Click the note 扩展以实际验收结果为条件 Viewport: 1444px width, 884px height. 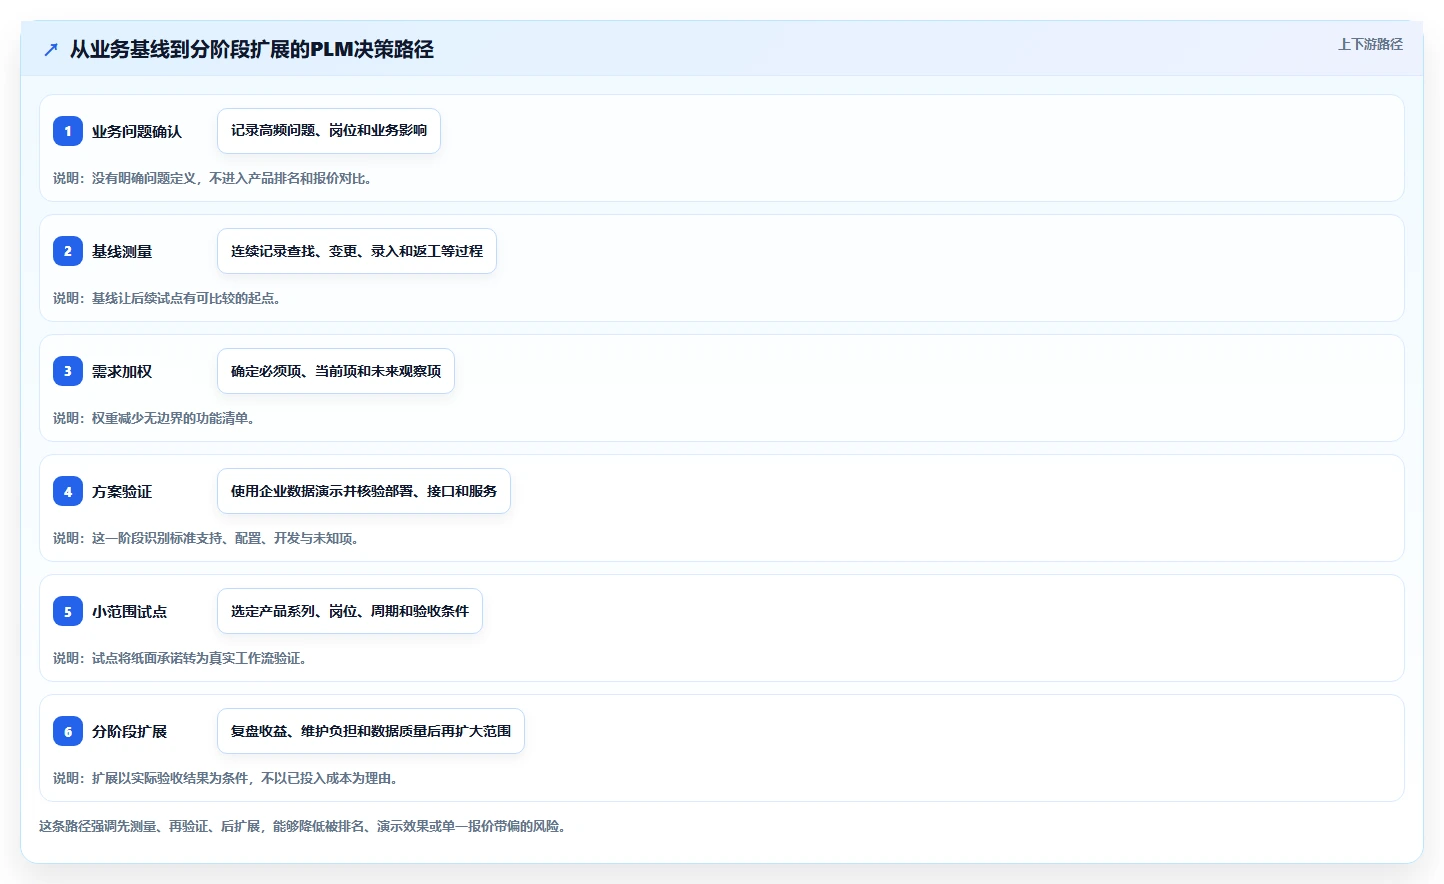click(227, 778)
